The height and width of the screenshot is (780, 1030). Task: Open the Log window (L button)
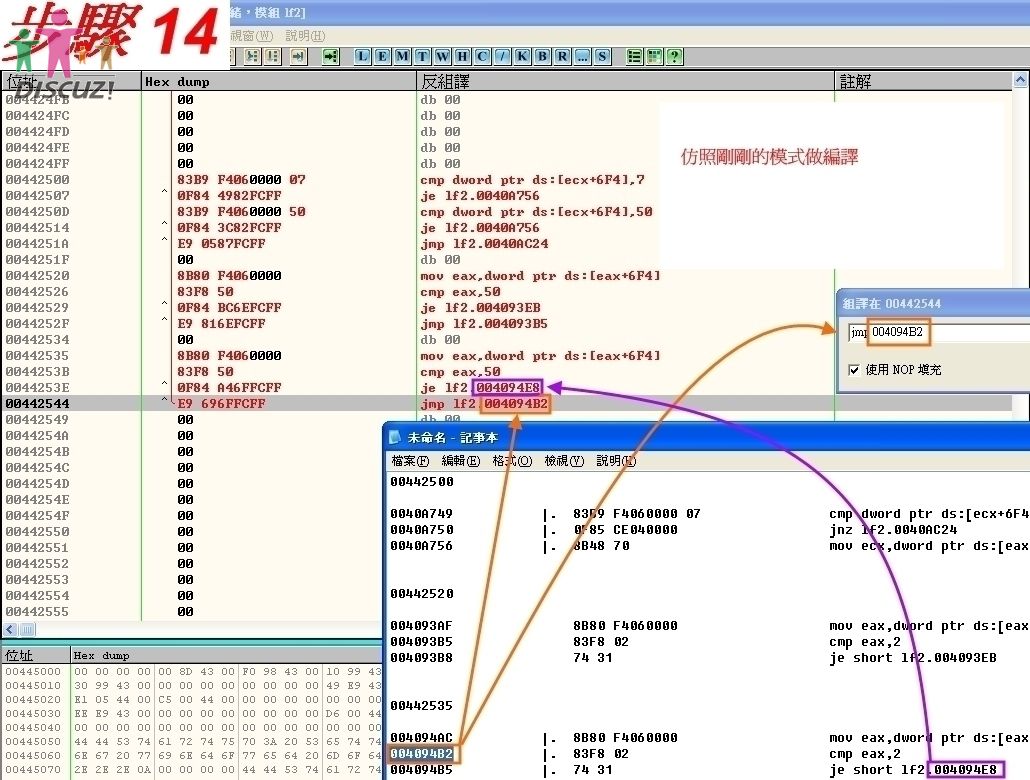363,56
